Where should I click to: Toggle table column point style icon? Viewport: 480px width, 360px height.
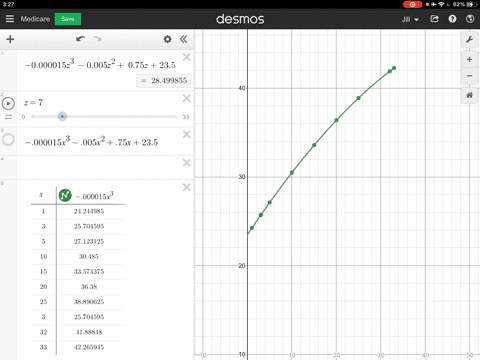coord(65,195)
